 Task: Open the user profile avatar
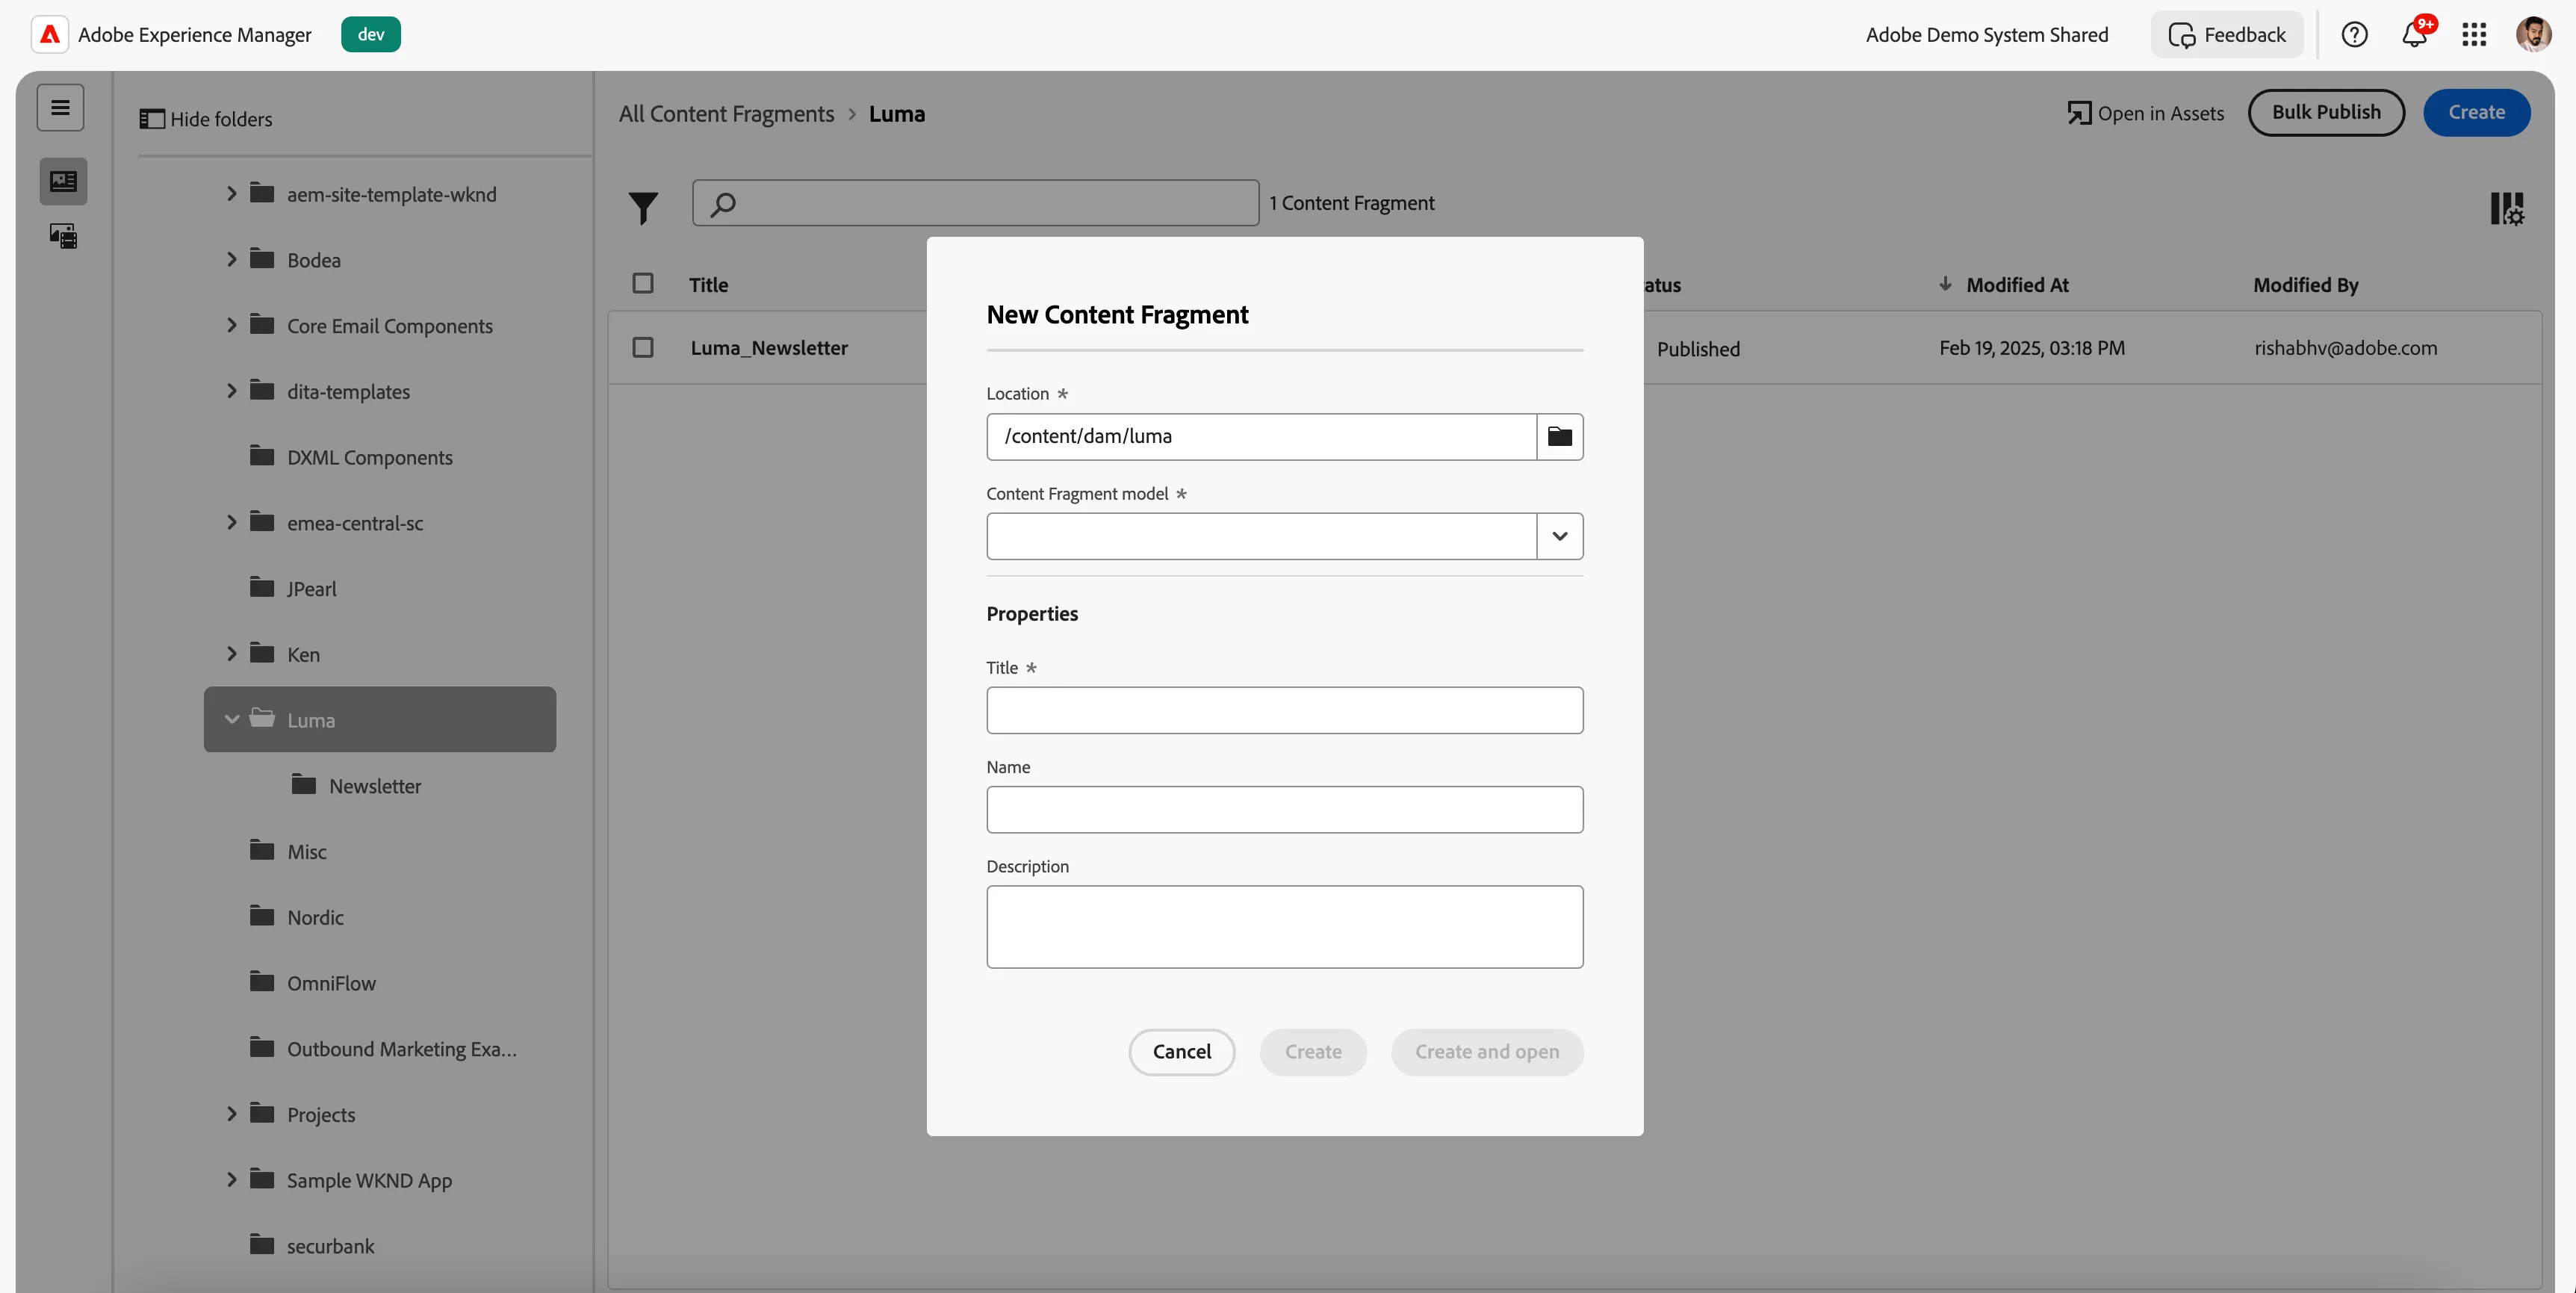click(2533, 35)
